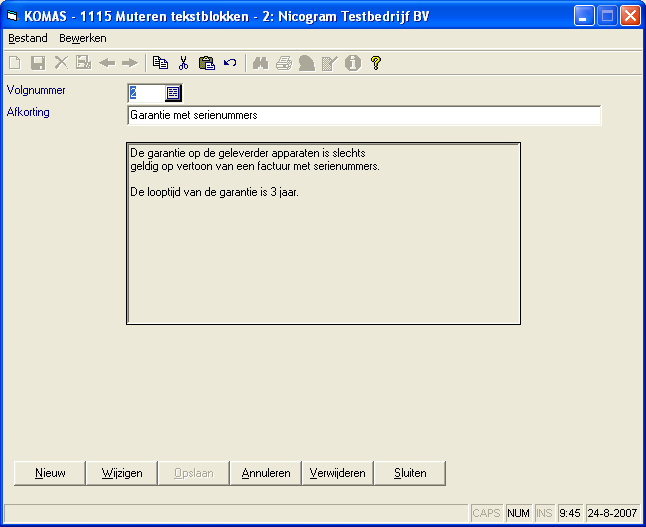Click the Volgnummer label

(x=36, y=90)
